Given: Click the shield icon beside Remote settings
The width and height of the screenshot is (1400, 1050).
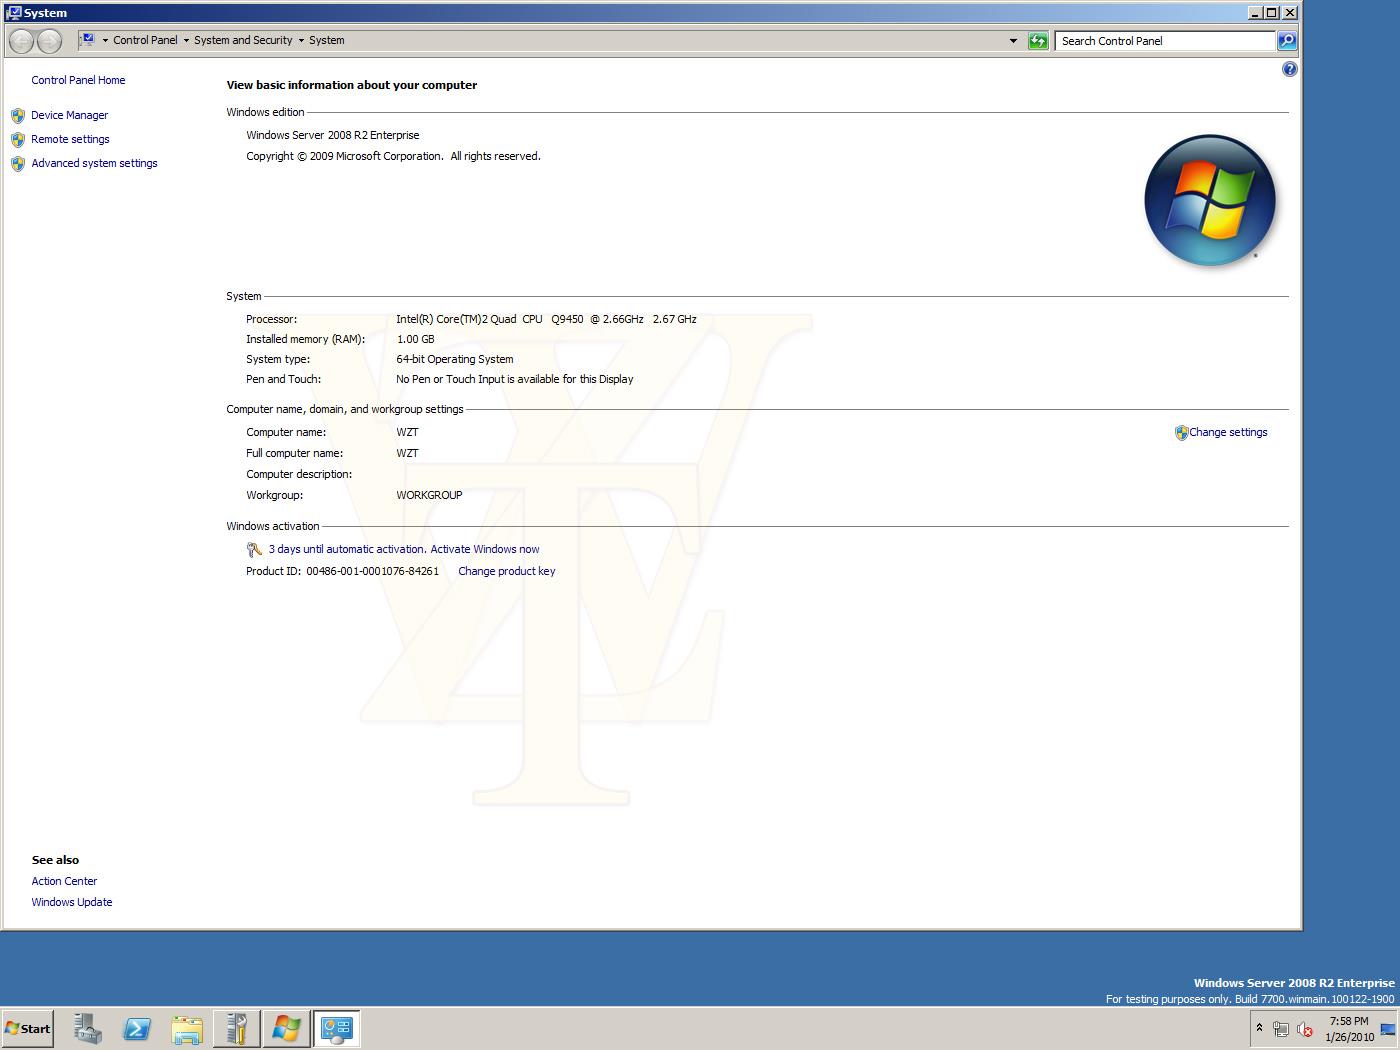Looking at the screenshot, I should coord(18,139).
